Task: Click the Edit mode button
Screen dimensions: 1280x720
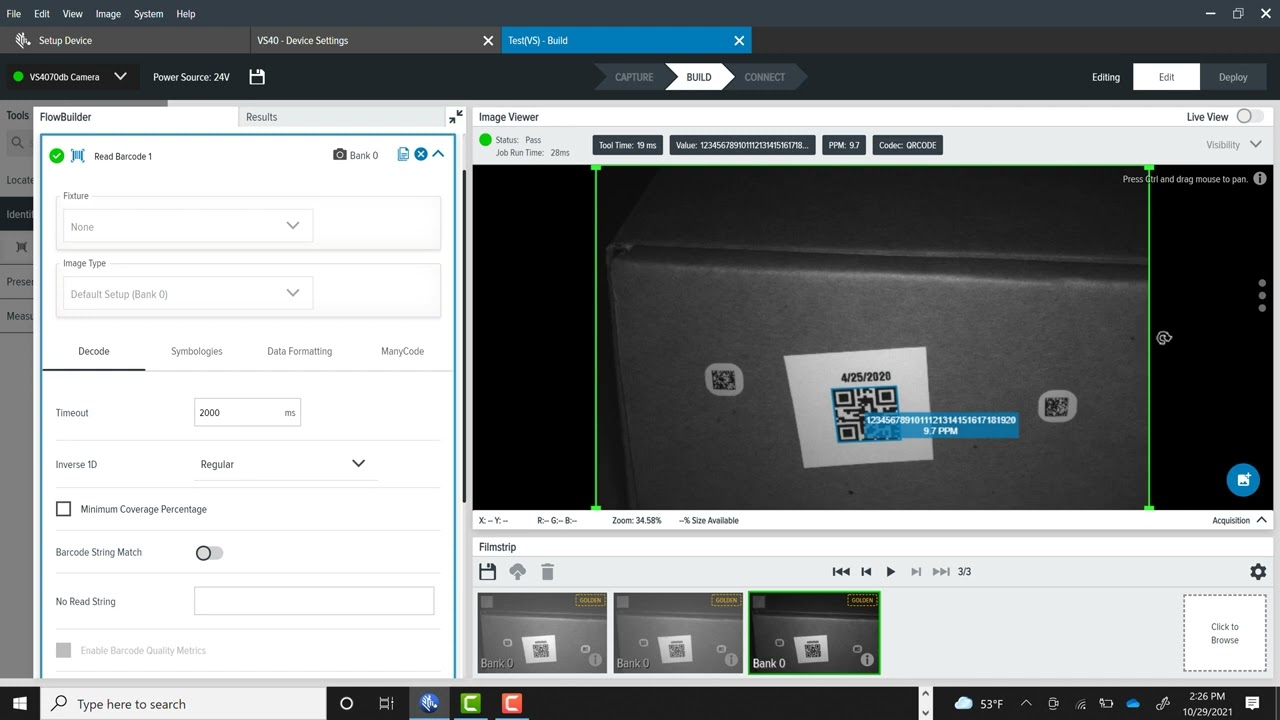Action: [x=1167, y=77]
